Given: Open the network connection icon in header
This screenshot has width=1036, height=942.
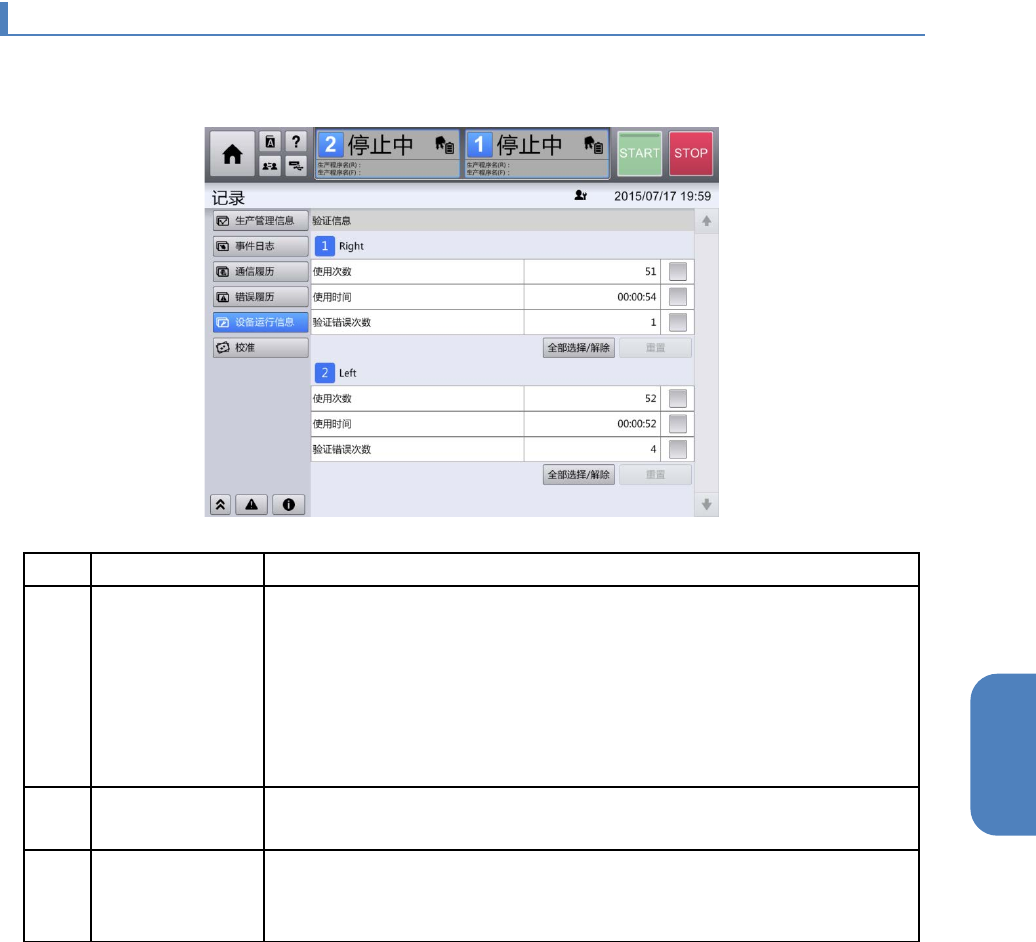Looking at the screenshot, I should 296,166.
